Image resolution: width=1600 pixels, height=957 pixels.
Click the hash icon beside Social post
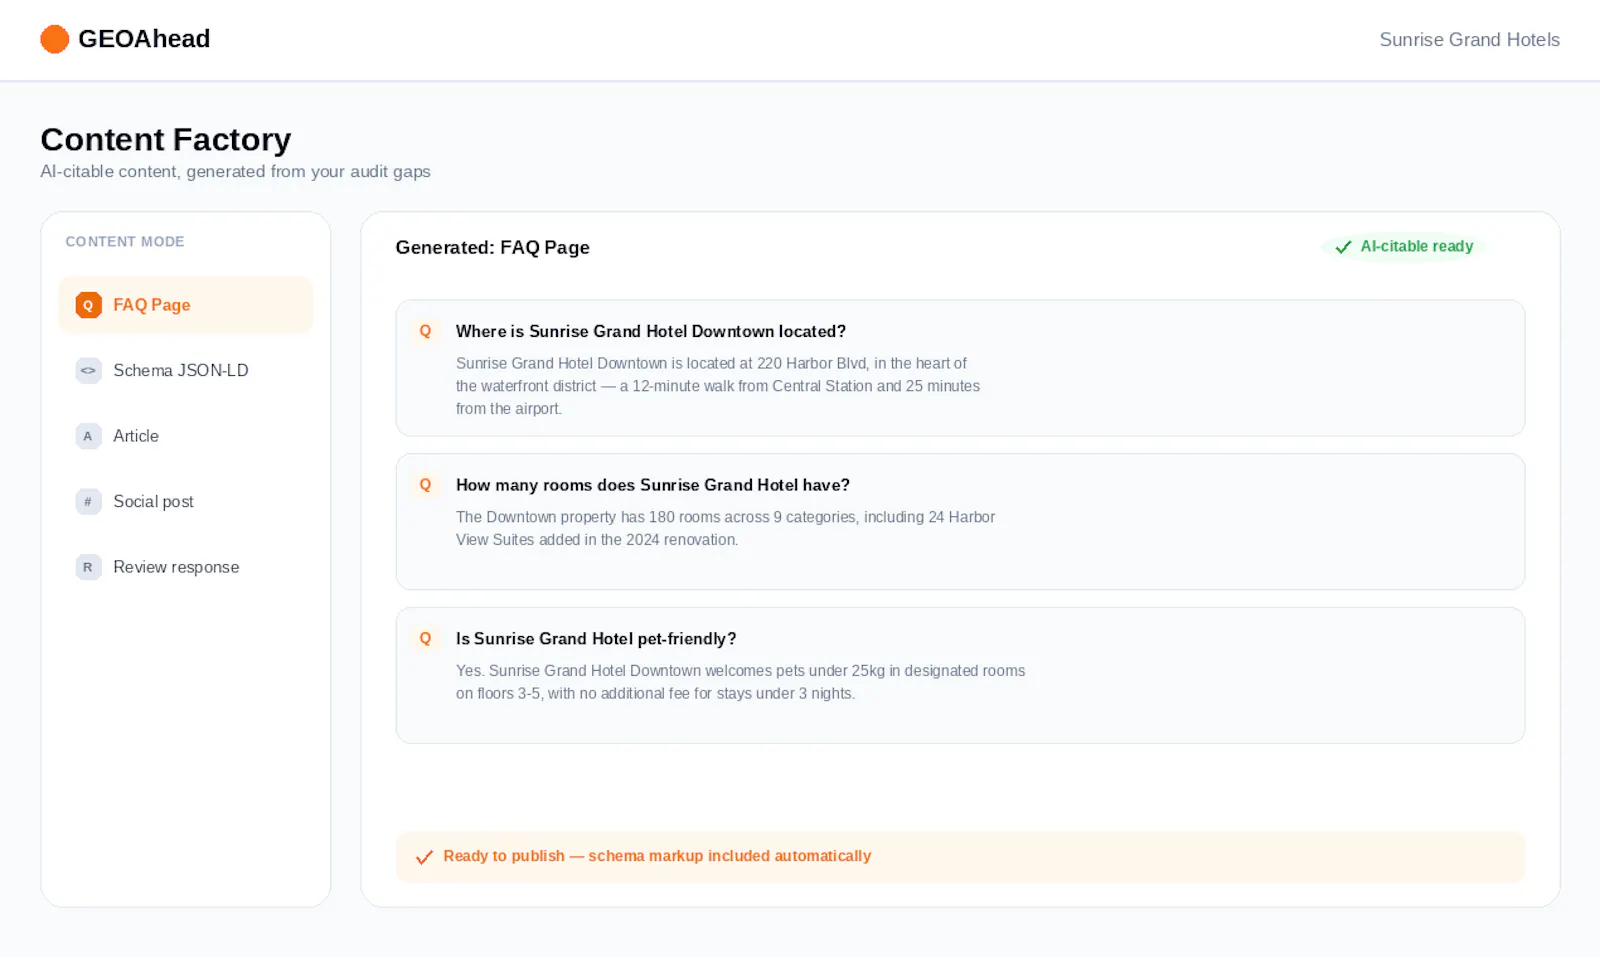coord(88,501)
